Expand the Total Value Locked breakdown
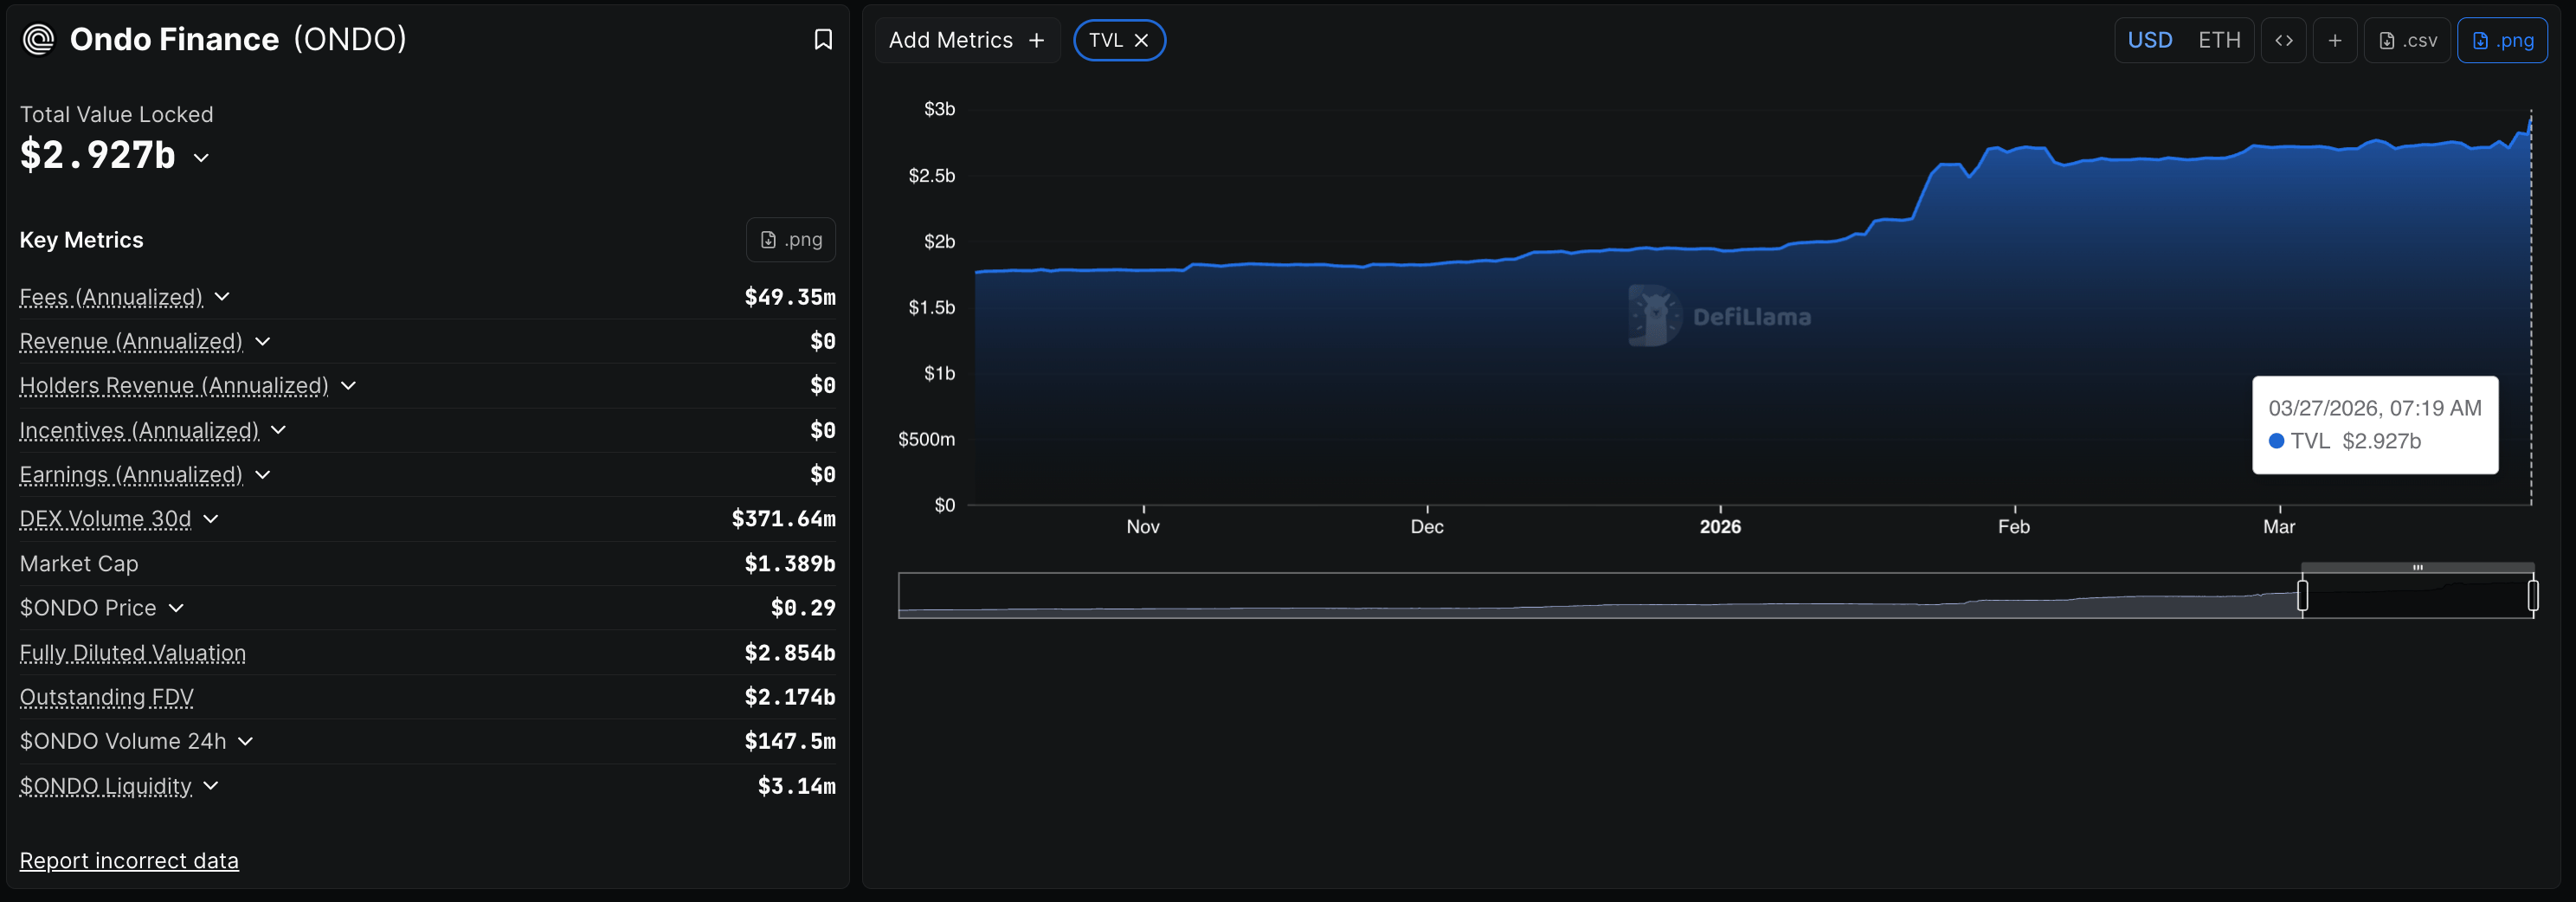 tap(201, 157)
